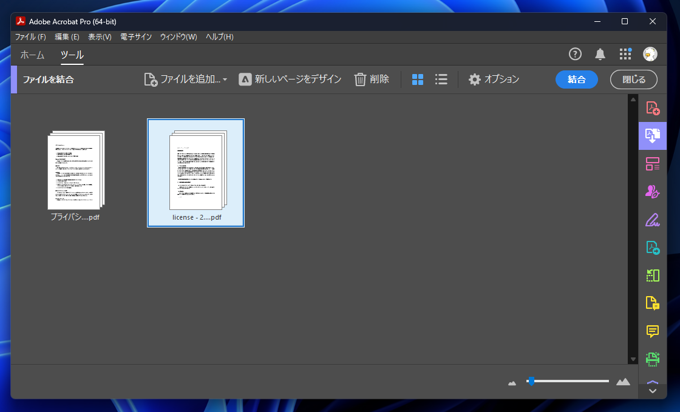The image size is (680, 412).
Task: Switch to thumbnail grid view
Action: (418, 79)
